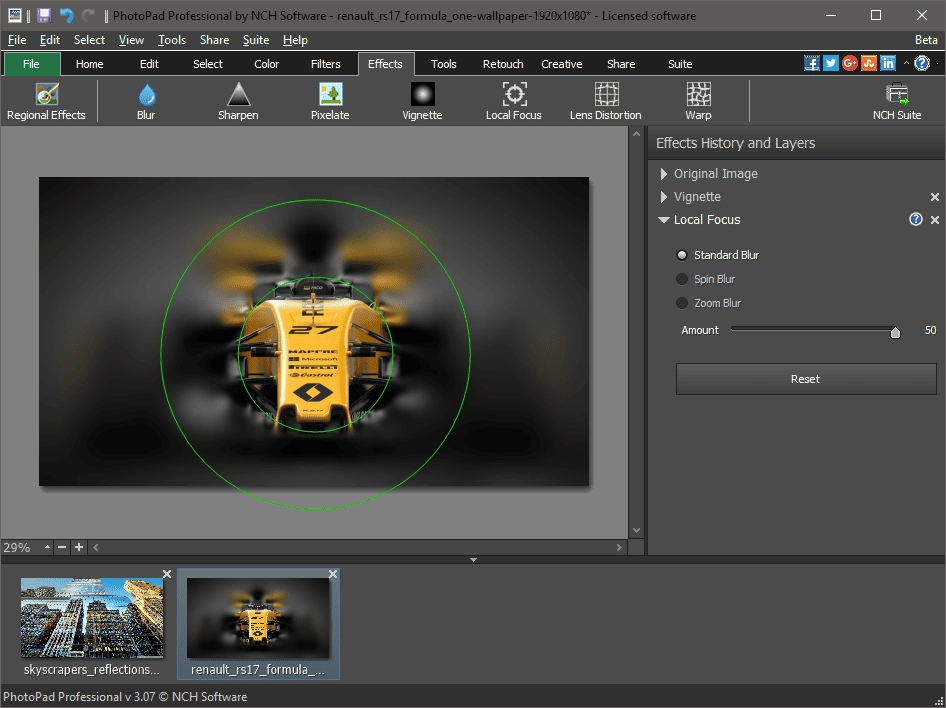
Task: Click the StumbleUpon share icon
Action: [x=869, y=63]
